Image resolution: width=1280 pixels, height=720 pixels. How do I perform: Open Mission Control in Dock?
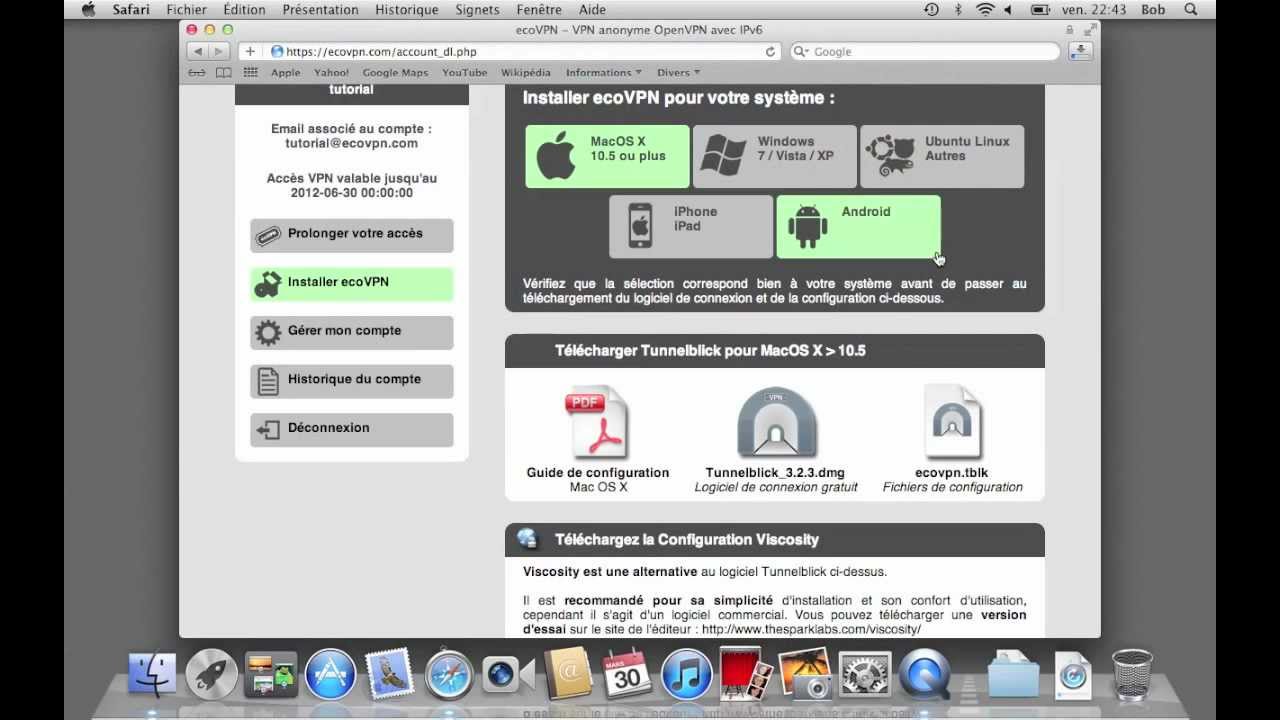271,674
